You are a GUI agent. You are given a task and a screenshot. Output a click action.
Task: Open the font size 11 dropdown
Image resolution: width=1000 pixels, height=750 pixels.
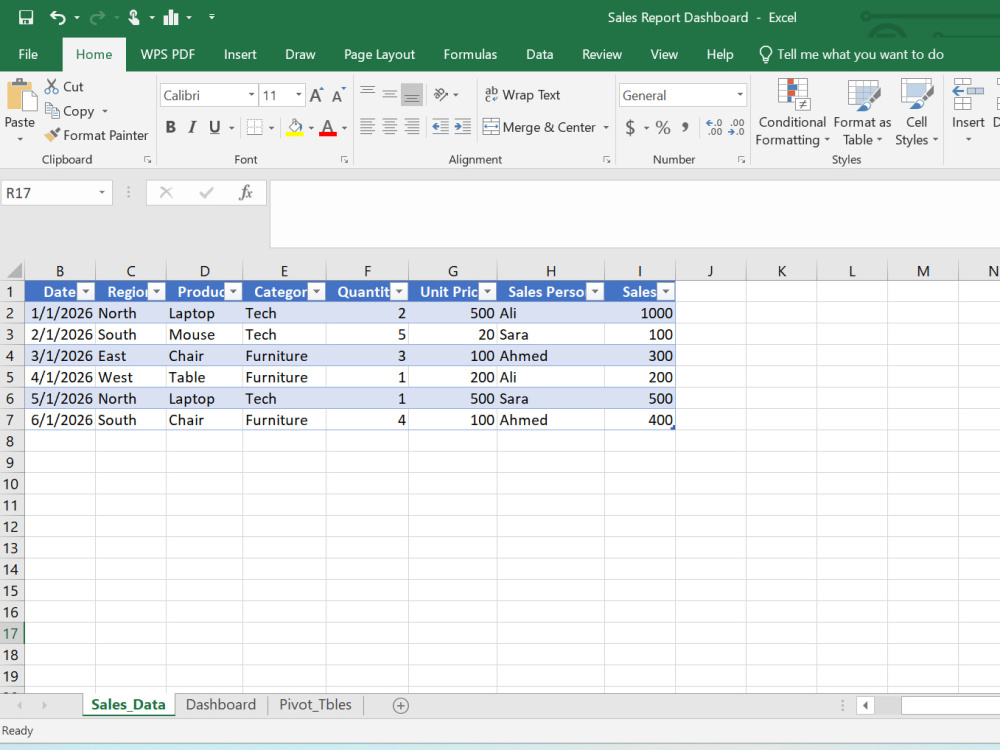pyautogui.click(x=298, y=95)
